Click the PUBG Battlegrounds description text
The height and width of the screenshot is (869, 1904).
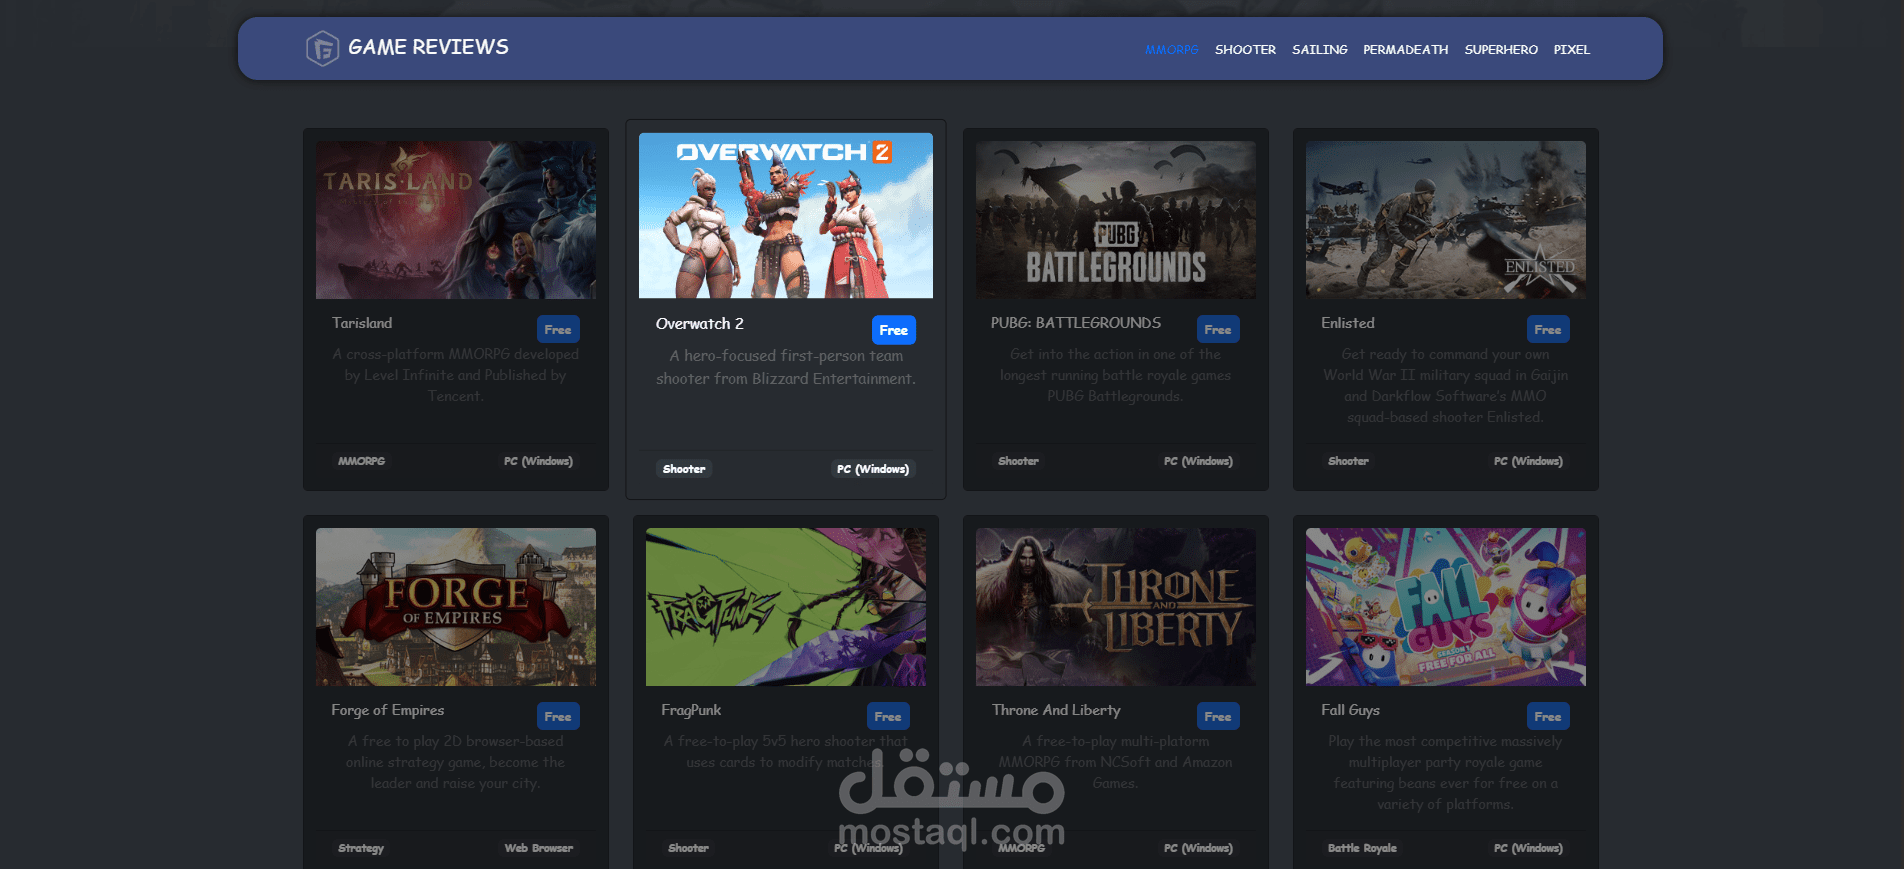click(x=1116, y=375)
